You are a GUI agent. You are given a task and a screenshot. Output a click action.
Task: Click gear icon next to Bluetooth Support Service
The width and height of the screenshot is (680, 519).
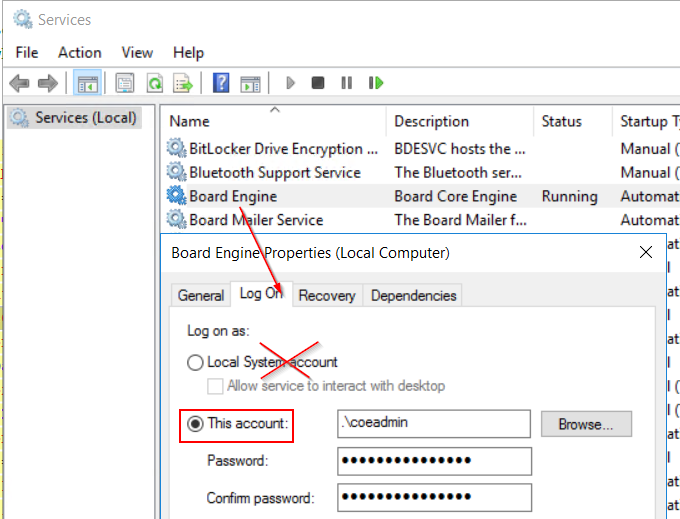tap(176, 172)
